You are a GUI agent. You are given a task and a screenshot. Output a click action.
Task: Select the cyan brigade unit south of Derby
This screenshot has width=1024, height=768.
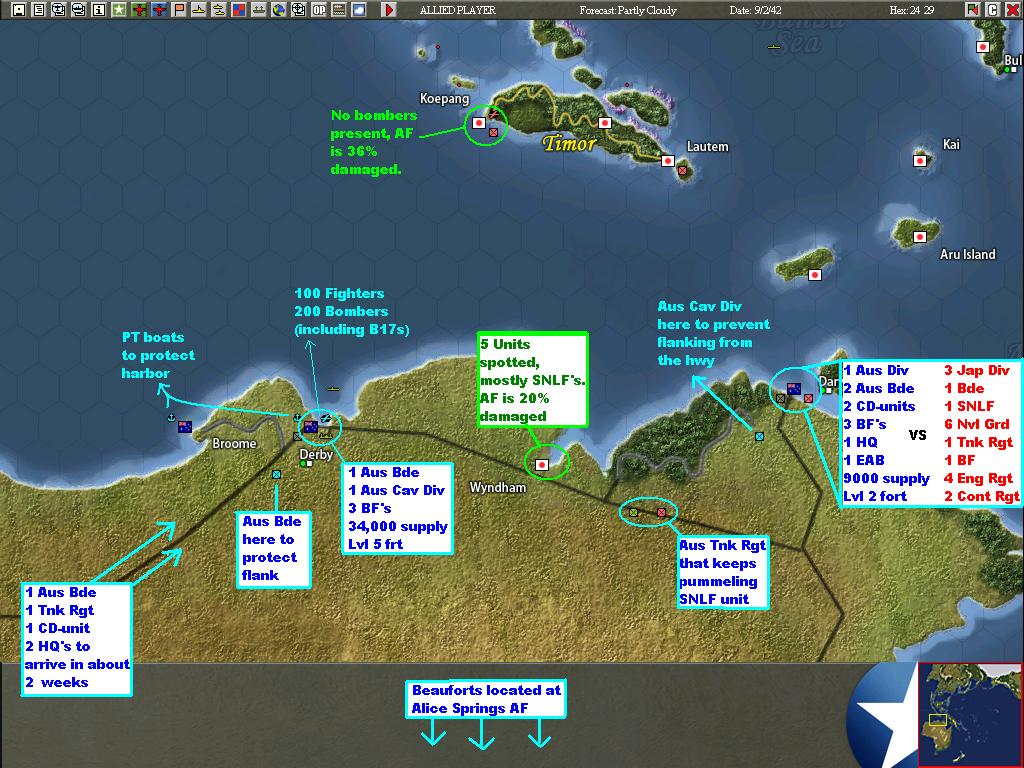click(276, 474)
